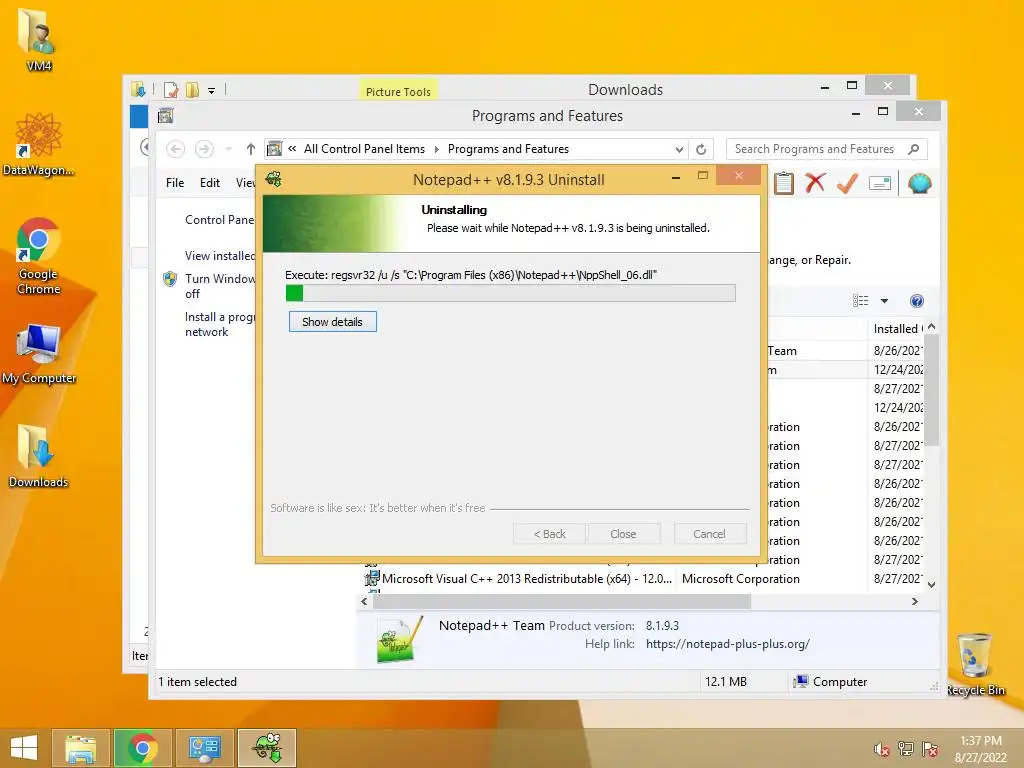Click the disabled Back button
Image resolution: width=1024 pixels, height=768 pixels.
(x=549, y=534)
